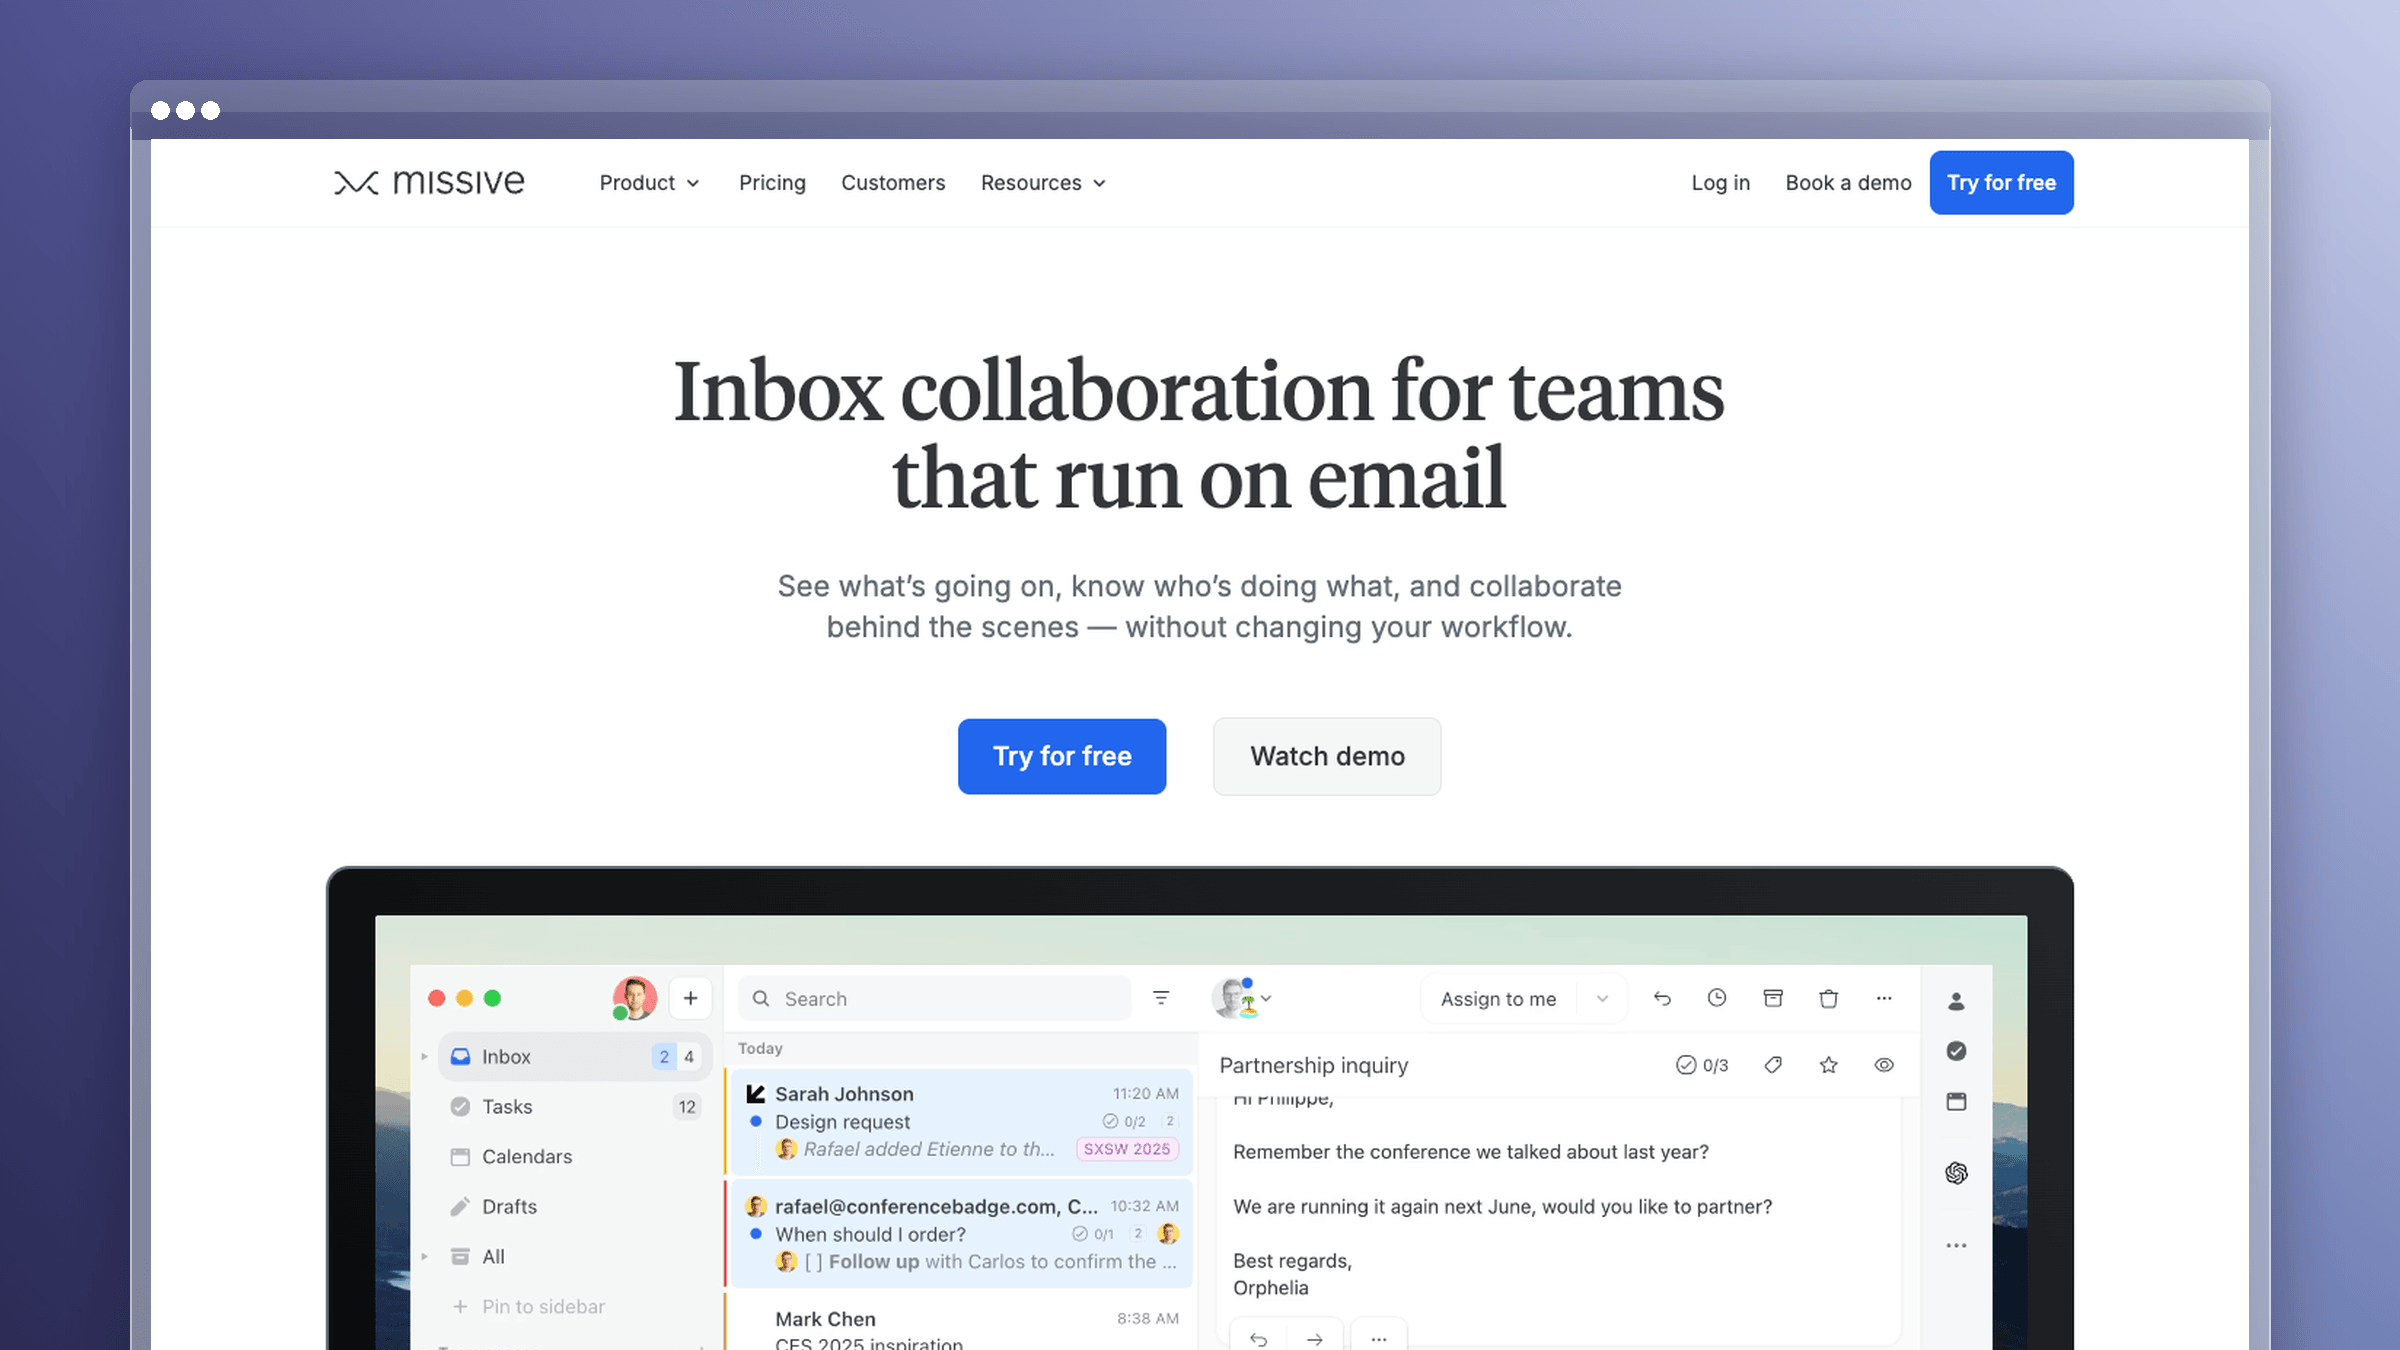Open the Book a demo link
Image resolution: width=2400 pixels, height=1350 pixels.
pos(1848,183)
